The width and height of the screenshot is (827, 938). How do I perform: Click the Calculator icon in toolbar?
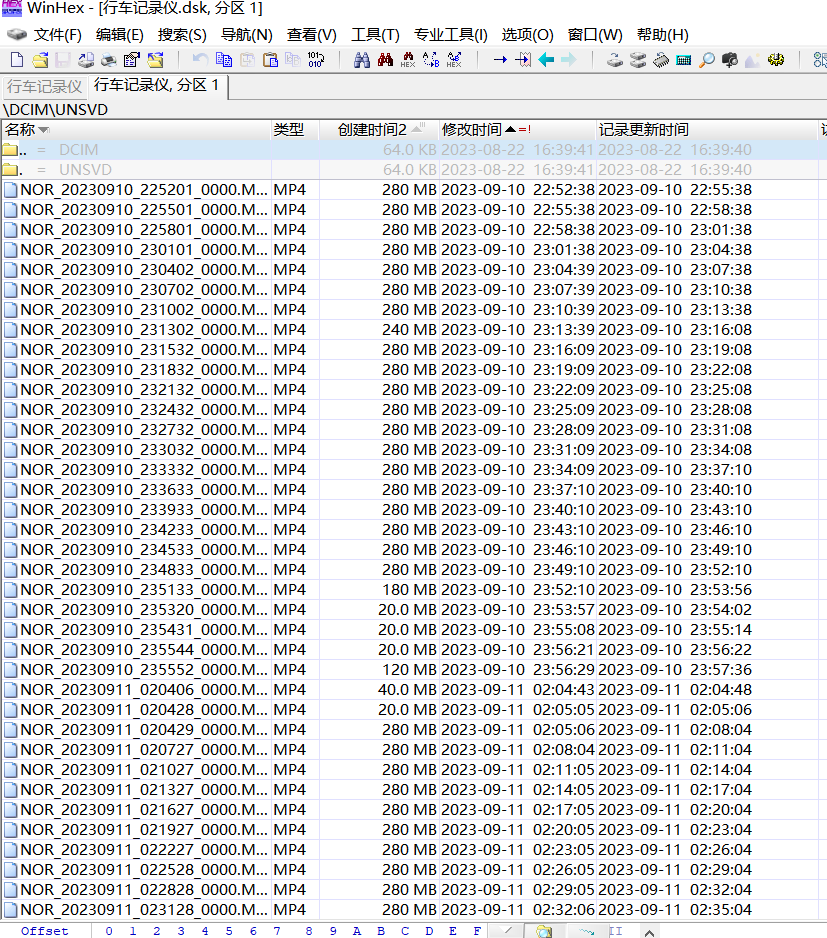pyautogui.click(x=683, y=60)
